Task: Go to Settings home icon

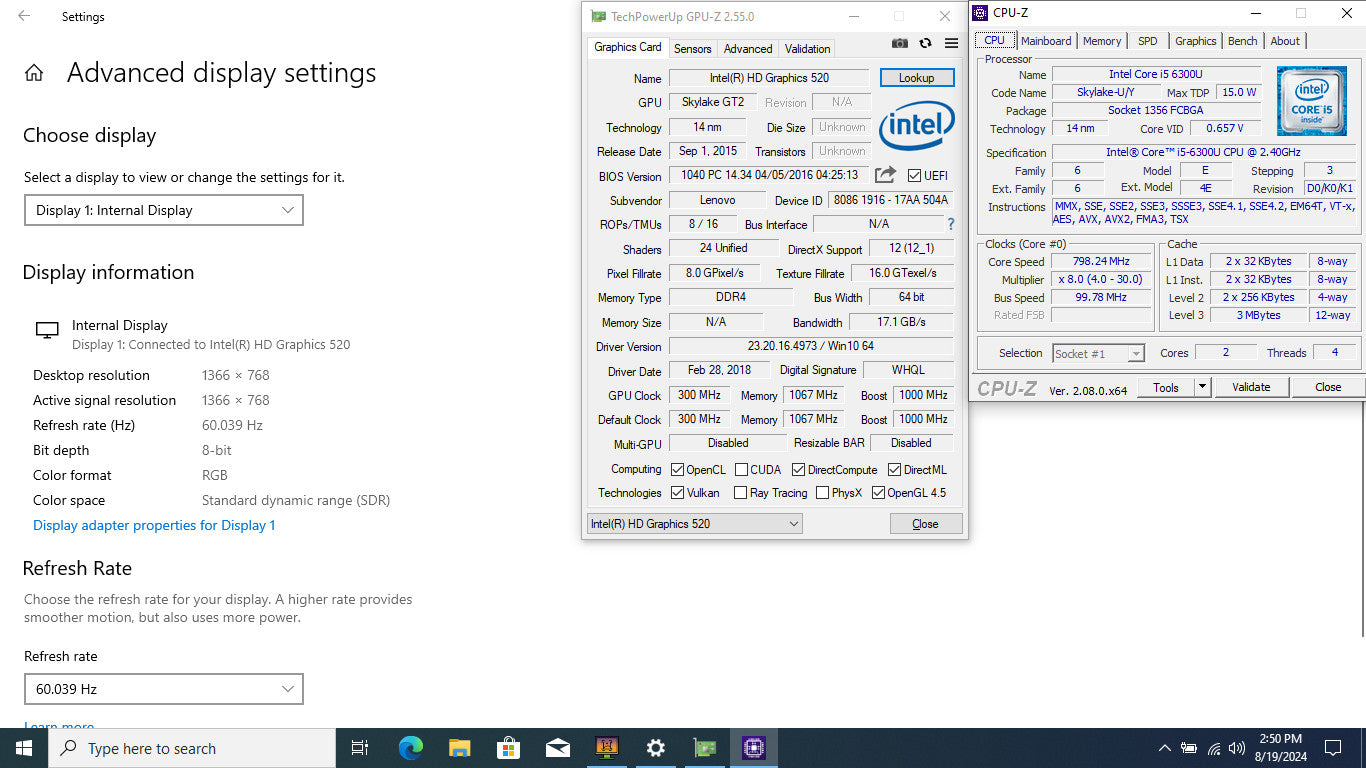Action: (x=34, y=73)
